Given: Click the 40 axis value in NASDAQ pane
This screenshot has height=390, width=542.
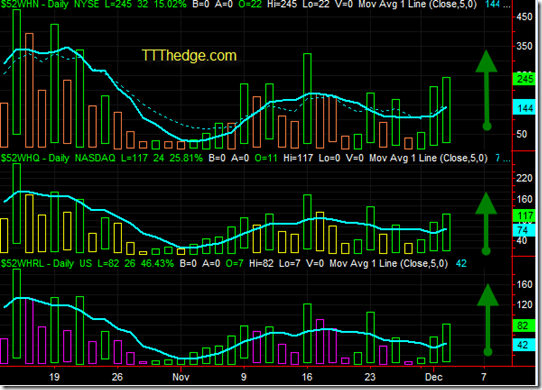Looking at the screenshot, I should pyautogui.click(x=522, y=241).
